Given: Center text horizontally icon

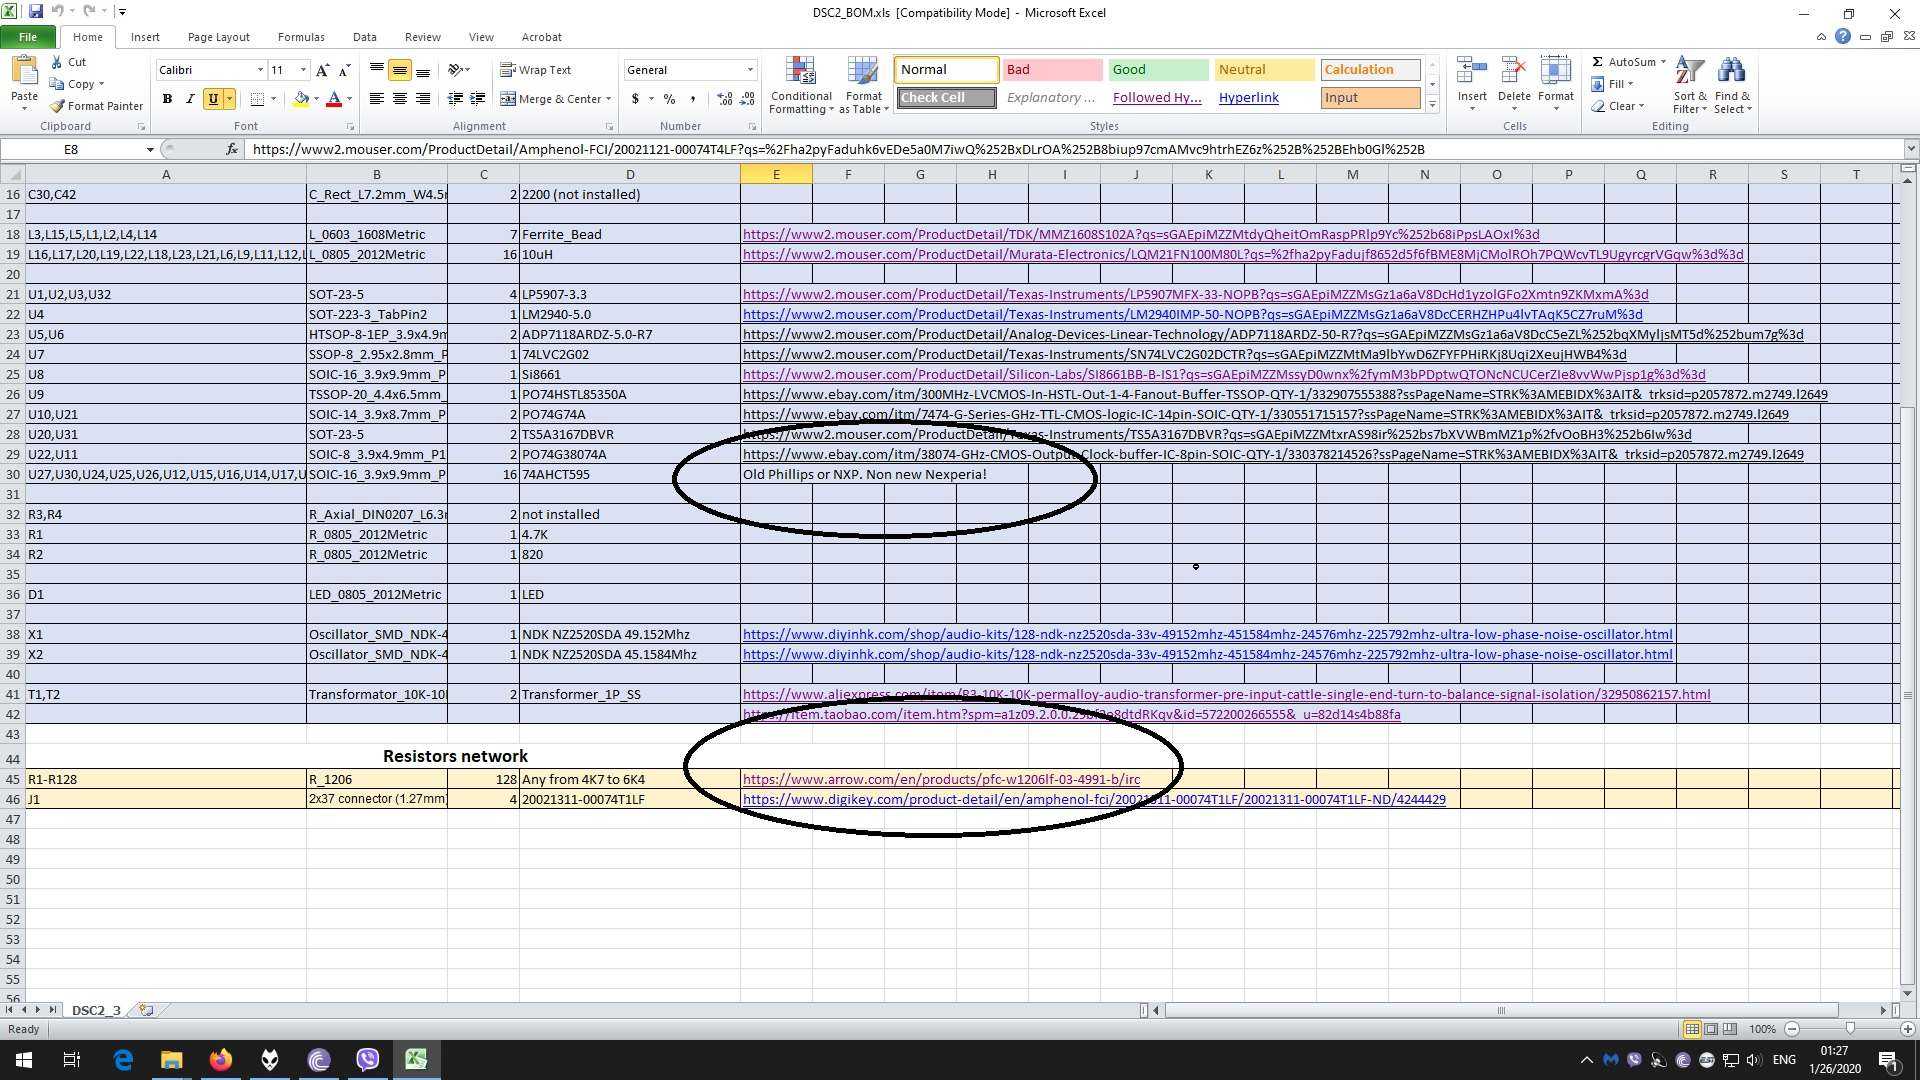Looking at the screenshot, I should coord(399,99).
